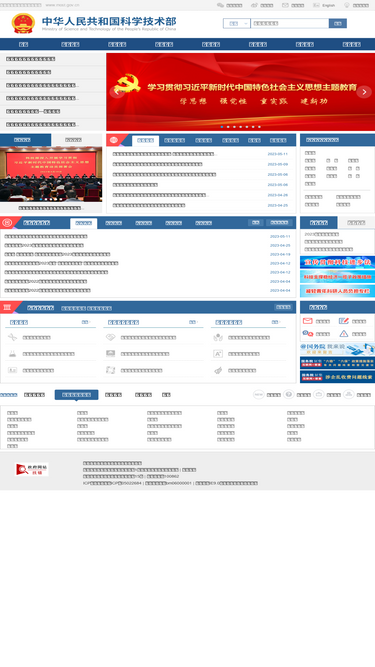
Task: Expand more link above the scissors icon column
Action: pos(86,322)
